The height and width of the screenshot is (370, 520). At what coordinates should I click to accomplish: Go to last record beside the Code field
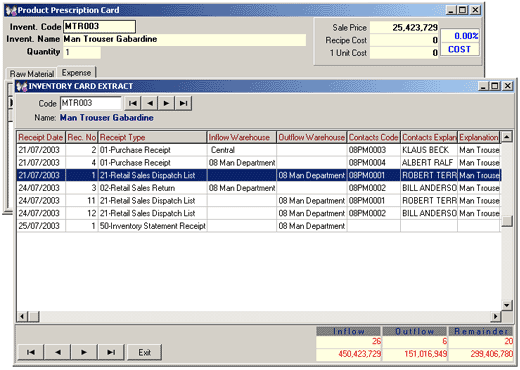tap(183, 103)
